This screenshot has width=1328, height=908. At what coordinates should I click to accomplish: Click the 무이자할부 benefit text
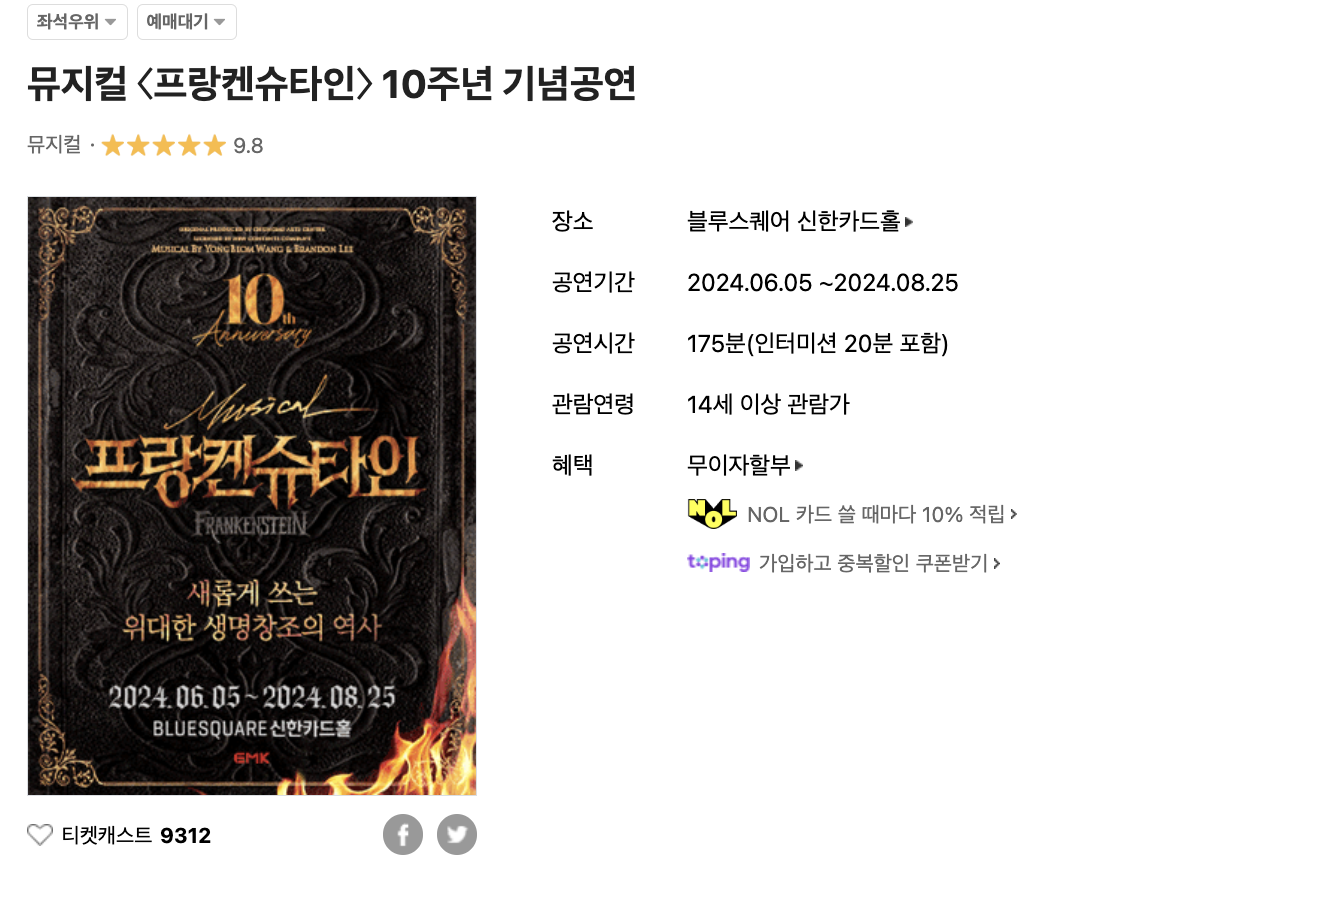(x=739, y=465)
